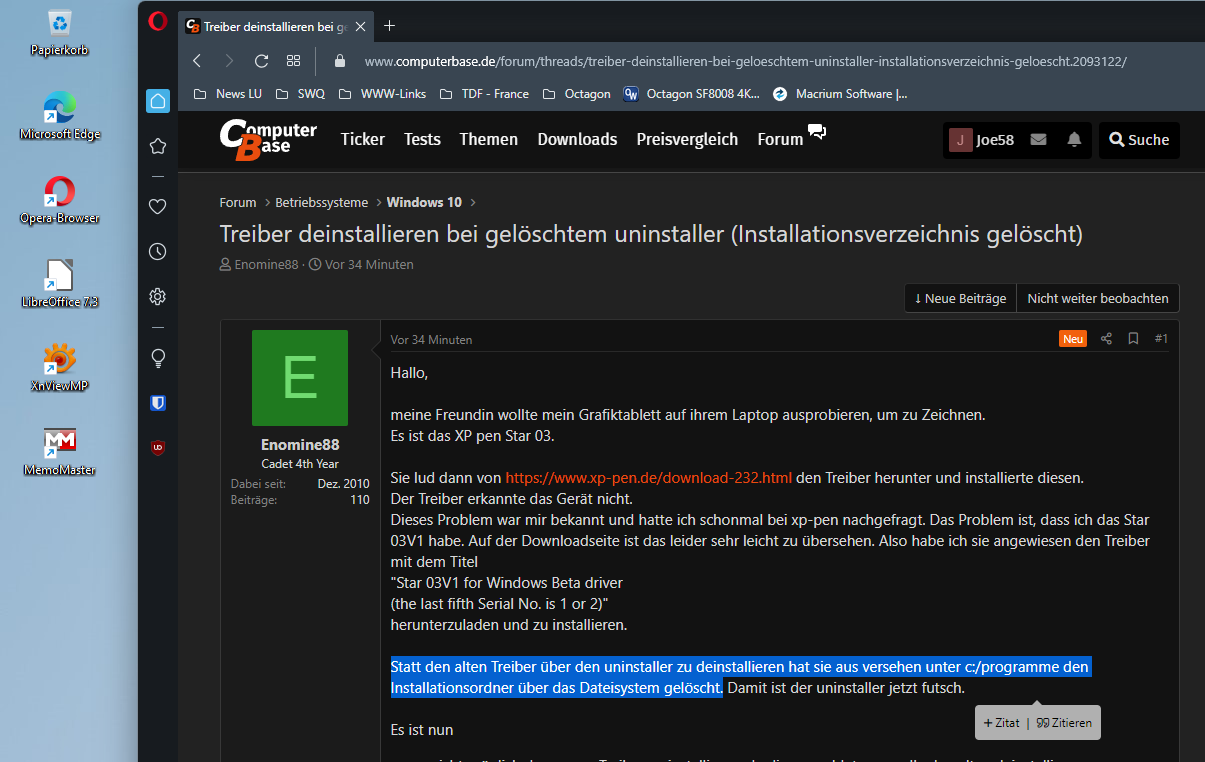The width and height of the screenshot is (1205, 762).
Task: Open thread author Enomine88 link under title
Action: point(266,265)
